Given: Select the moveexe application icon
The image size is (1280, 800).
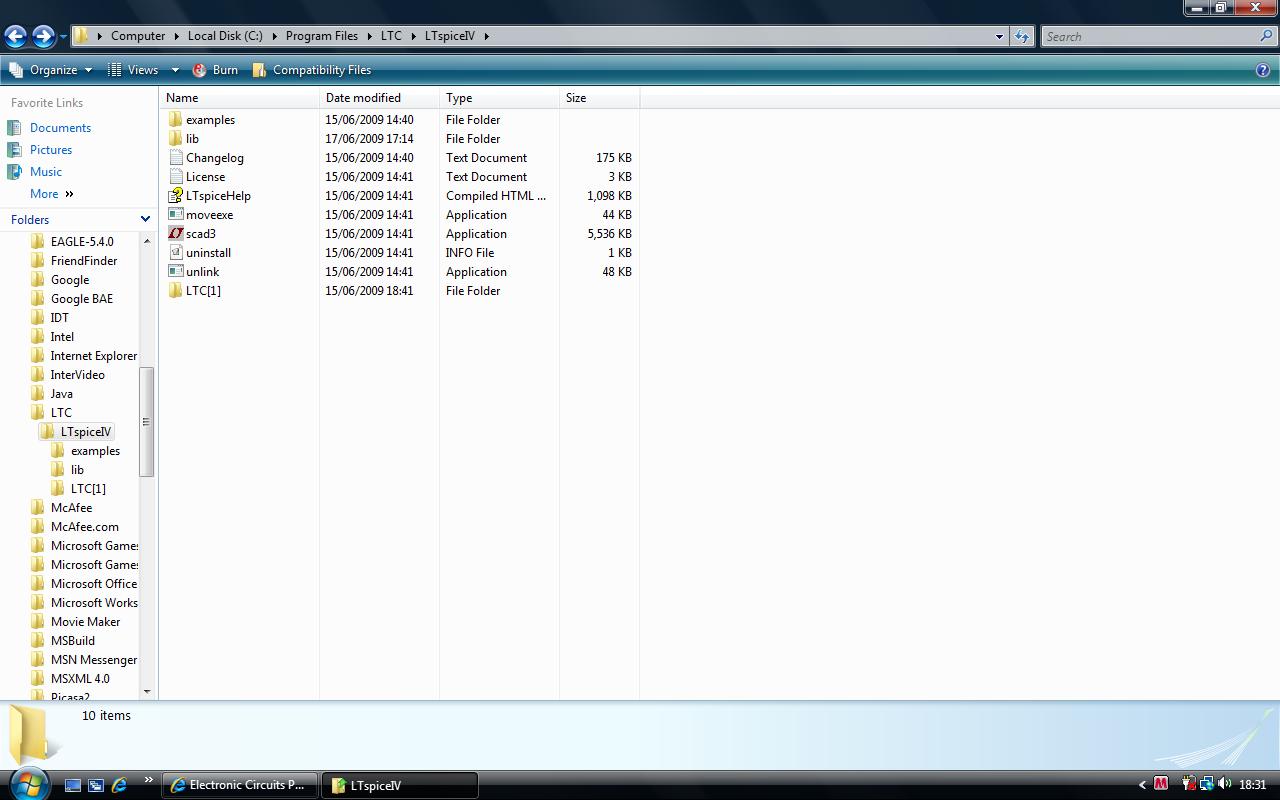Looking at the screenshot, I should (x=176, y=215).
